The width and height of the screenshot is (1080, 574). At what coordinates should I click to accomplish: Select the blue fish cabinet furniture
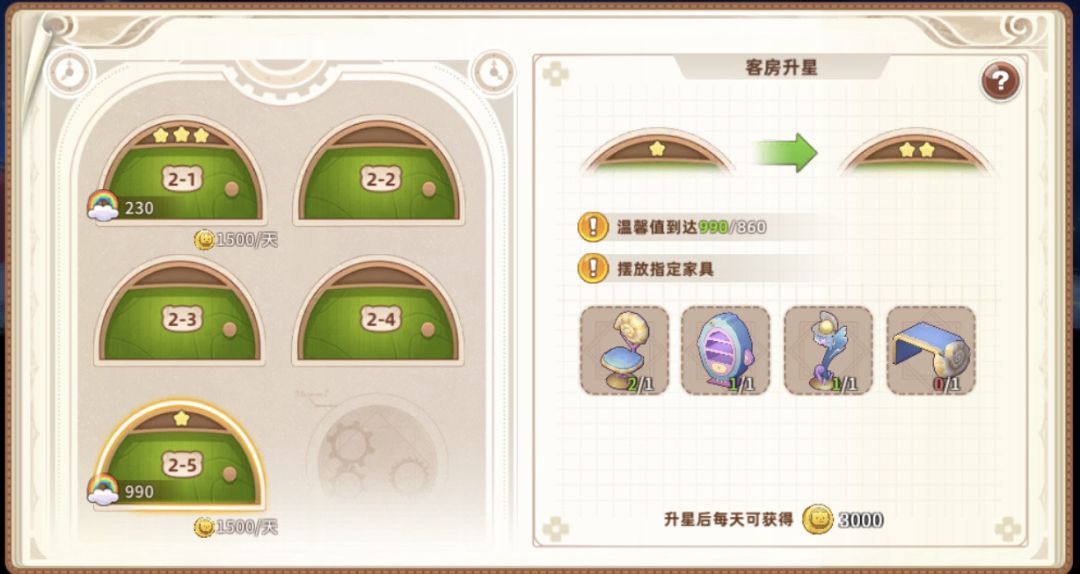coord(725,351)
